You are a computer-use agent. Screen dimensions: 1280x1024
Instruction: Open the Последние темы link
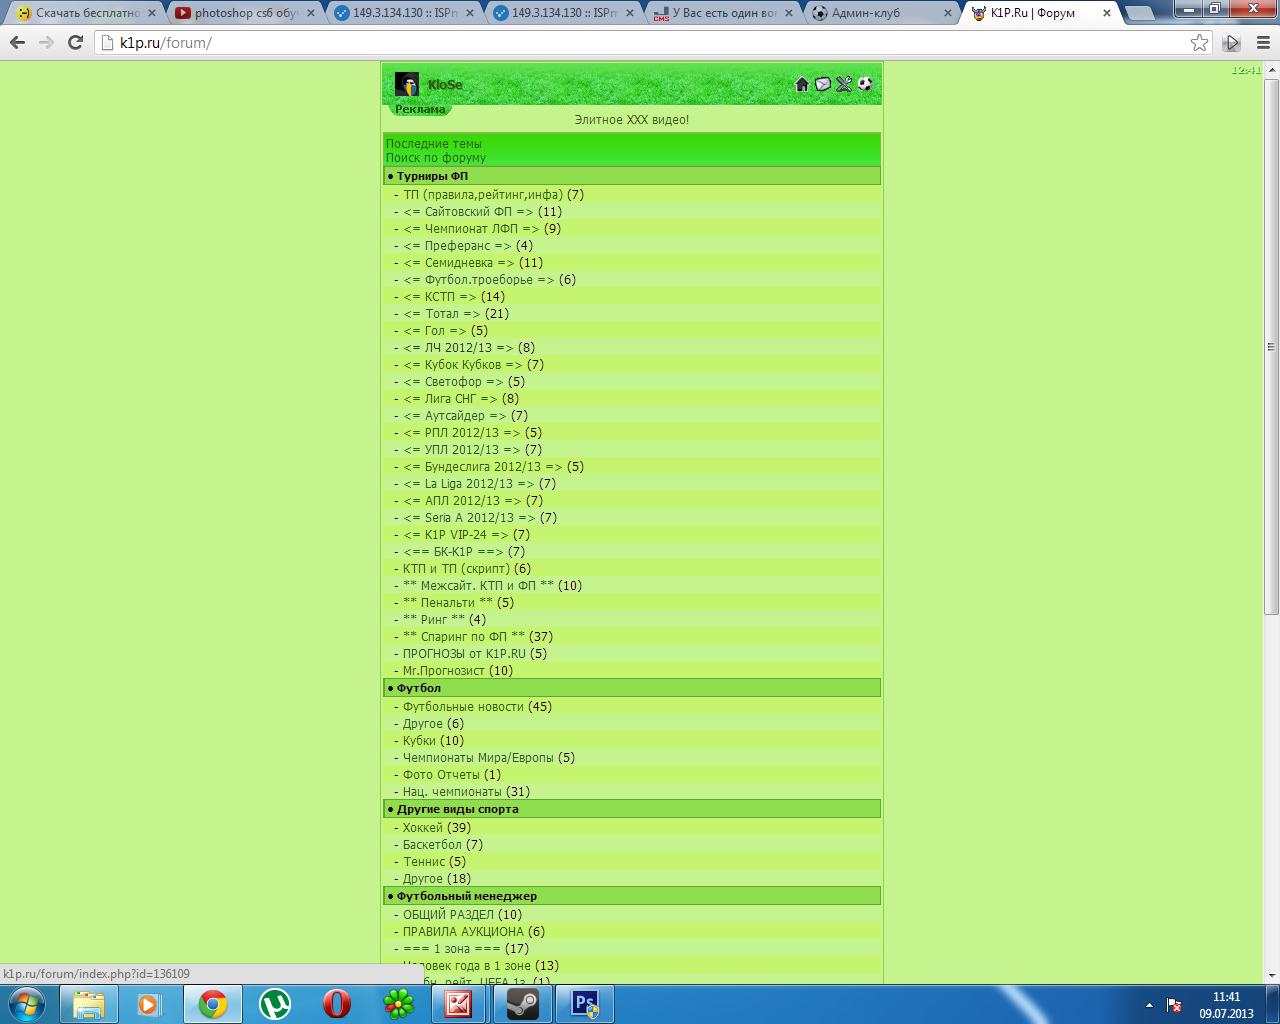434,144
